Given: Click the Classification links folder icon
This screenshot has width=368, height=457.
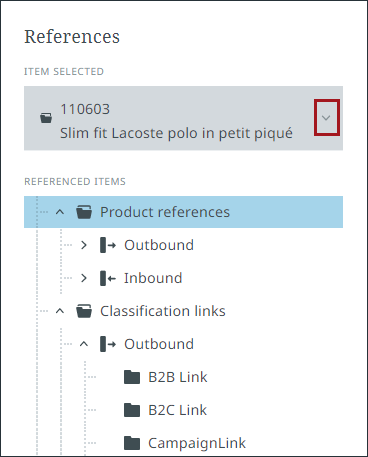Looking at the screenshot, I should pyautogui.click(x=84, y=311).
